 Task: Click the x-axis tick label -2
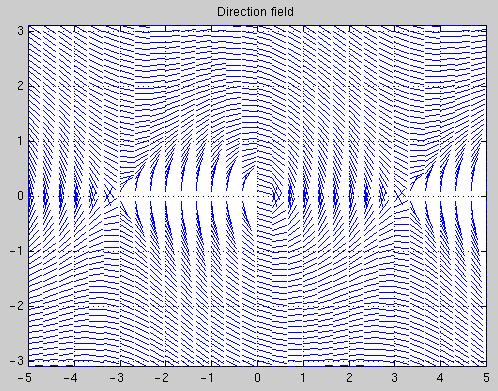(x=161, y=378)
